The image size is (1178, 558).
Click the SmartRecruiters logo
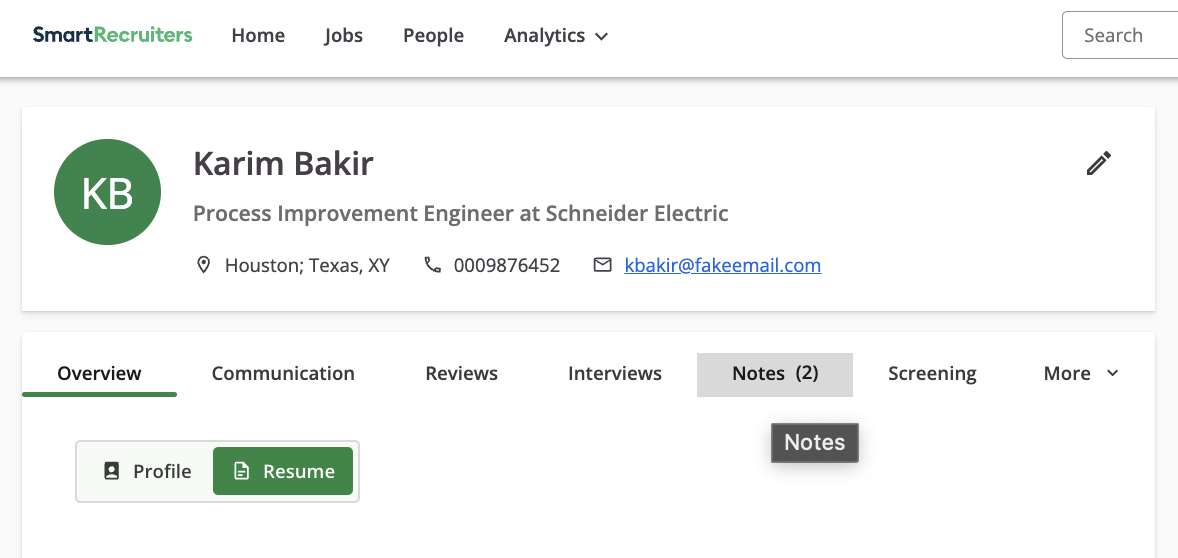[x=113, y=35]
